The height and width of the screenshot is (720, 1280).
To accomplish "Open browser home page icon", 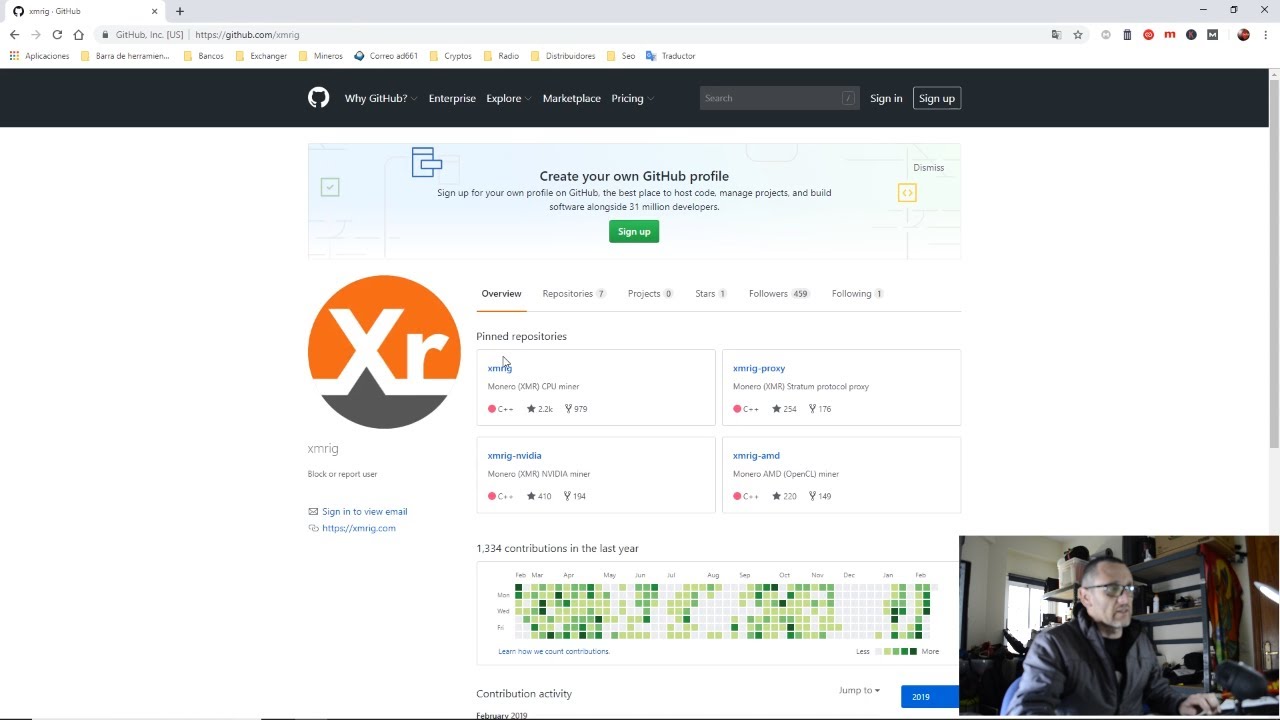I will click(x=78, y=34).
